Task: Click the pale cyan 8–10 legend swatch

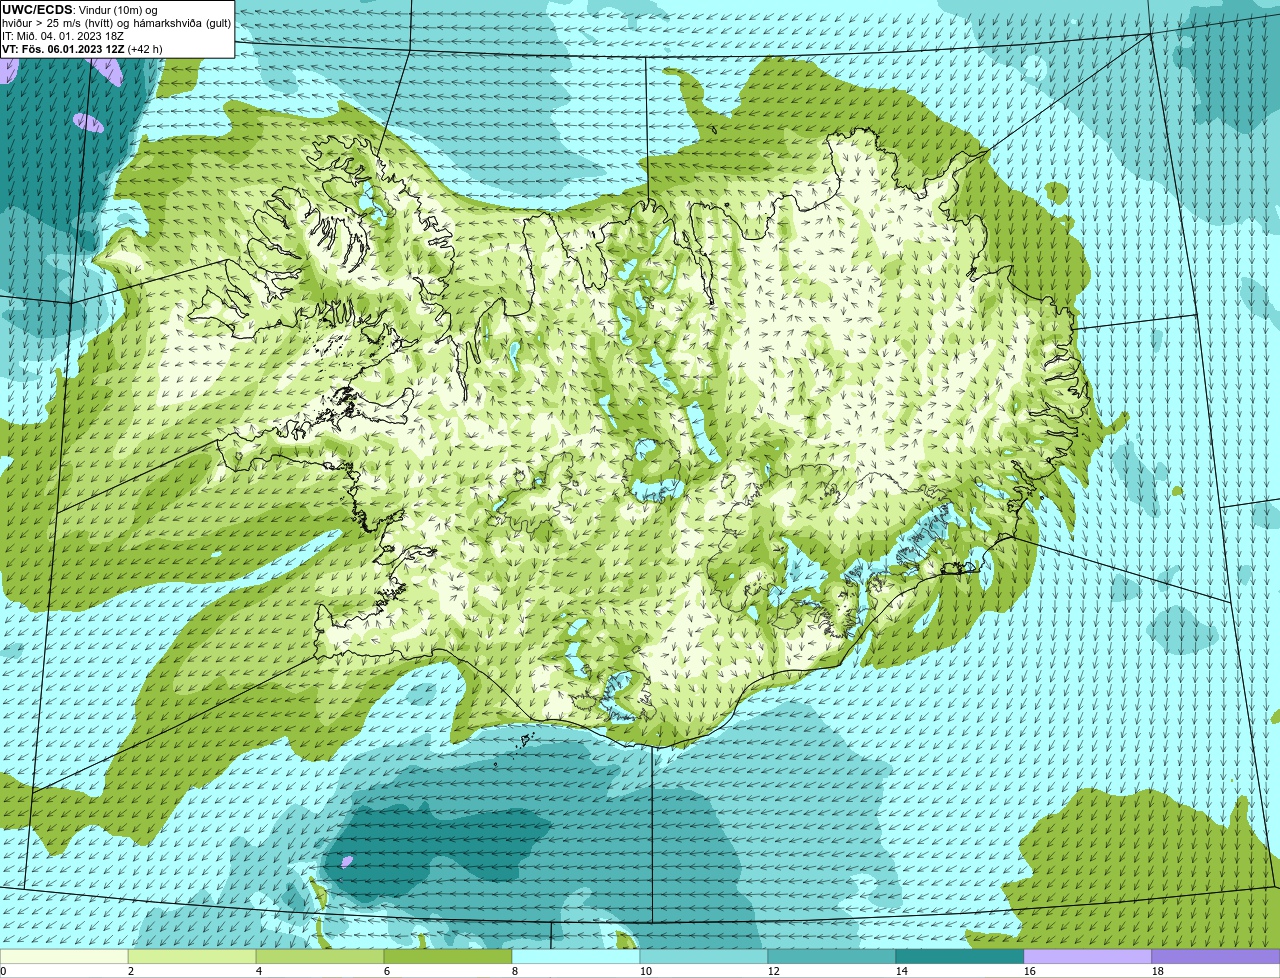Action: 576,957
